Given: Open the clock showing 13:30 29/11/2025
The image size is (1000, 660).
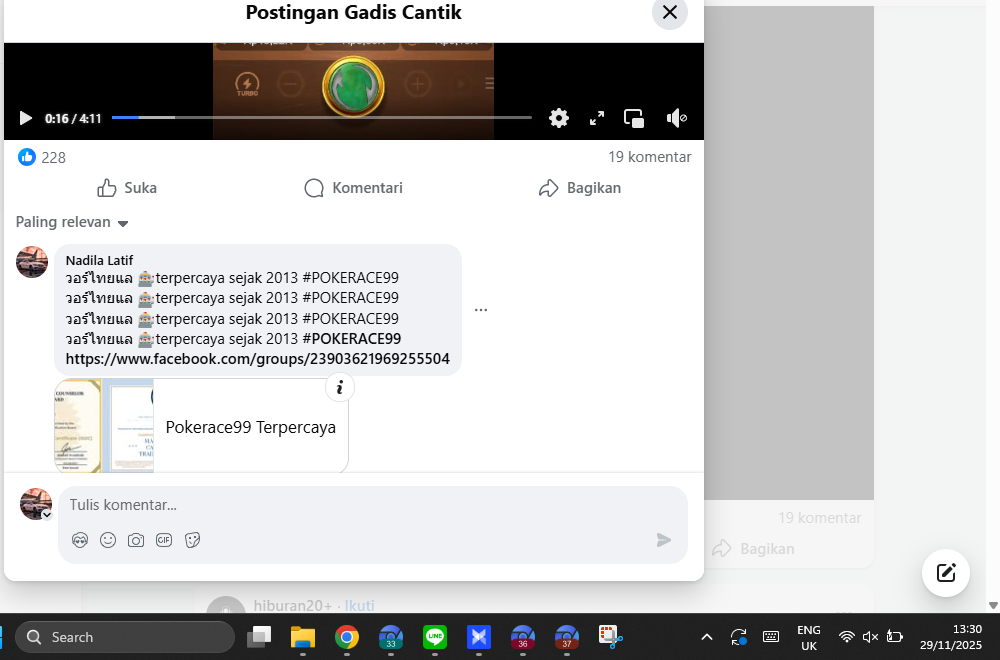Looking at the screenshot, I should pos(950,638).
